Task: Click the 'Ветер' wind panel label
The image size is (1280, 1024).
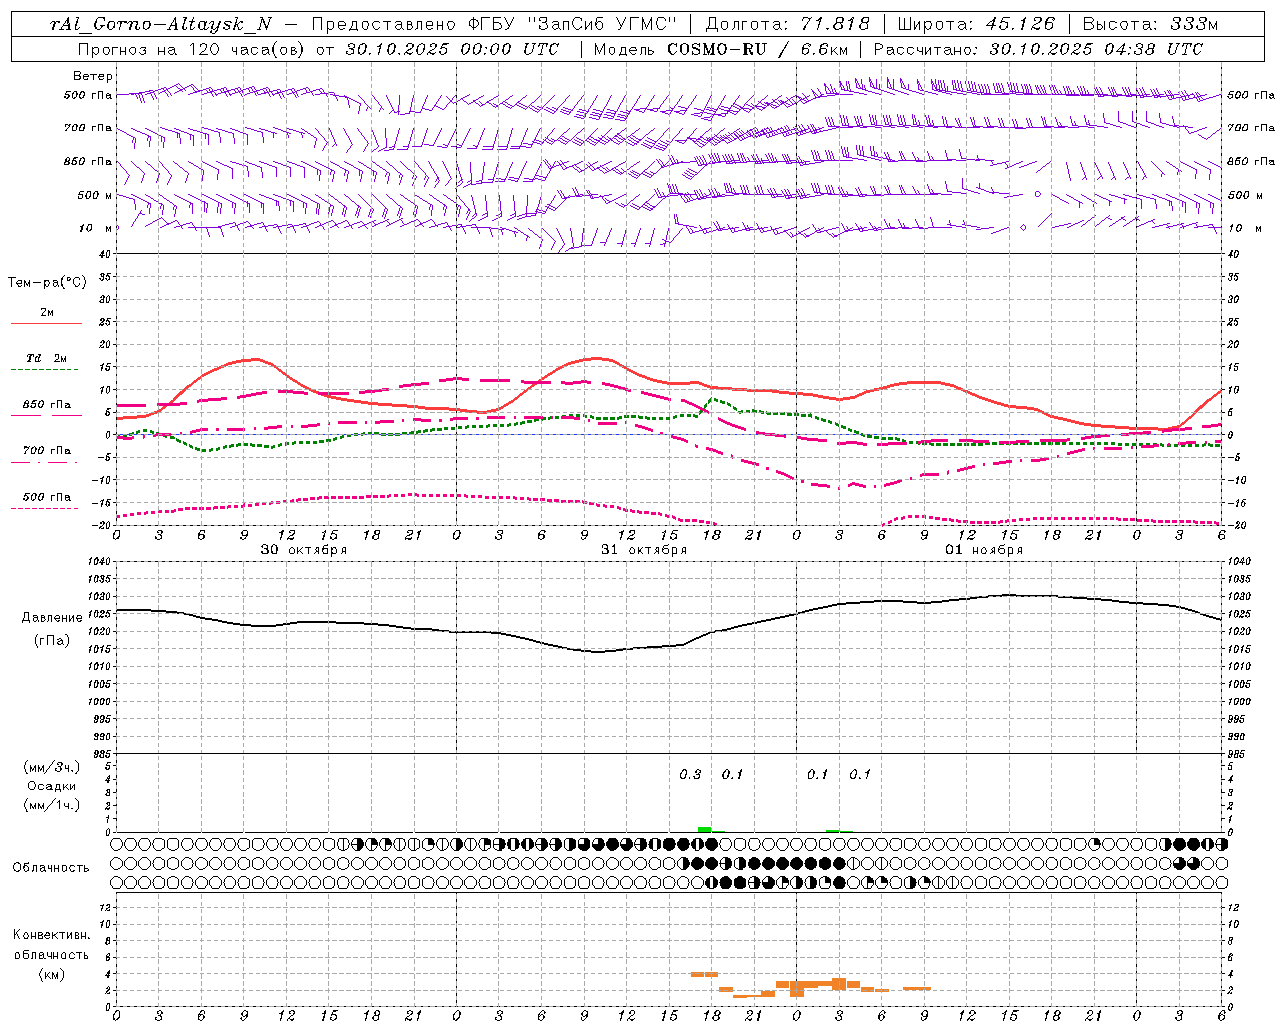Action: point(93,76)
